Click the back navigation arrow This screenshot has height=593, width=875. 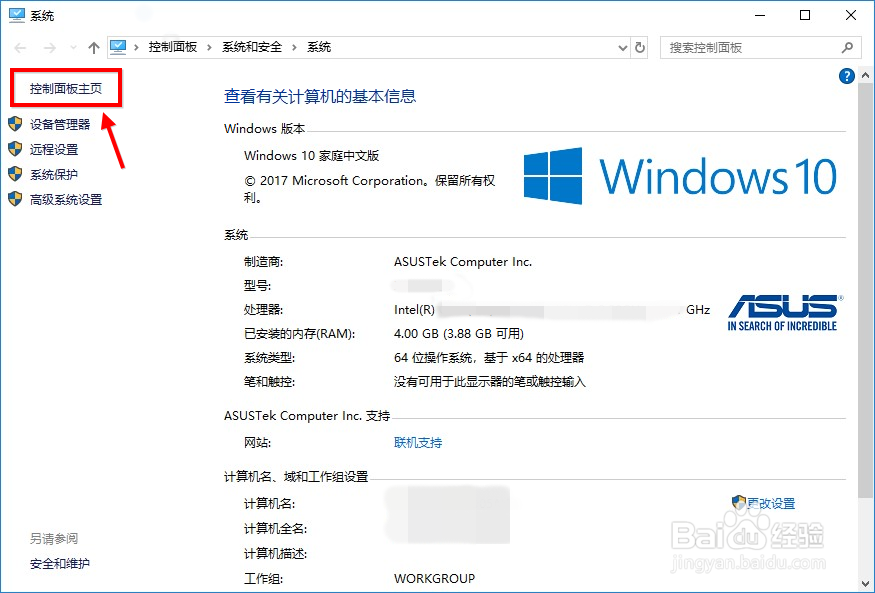point(20,48)
